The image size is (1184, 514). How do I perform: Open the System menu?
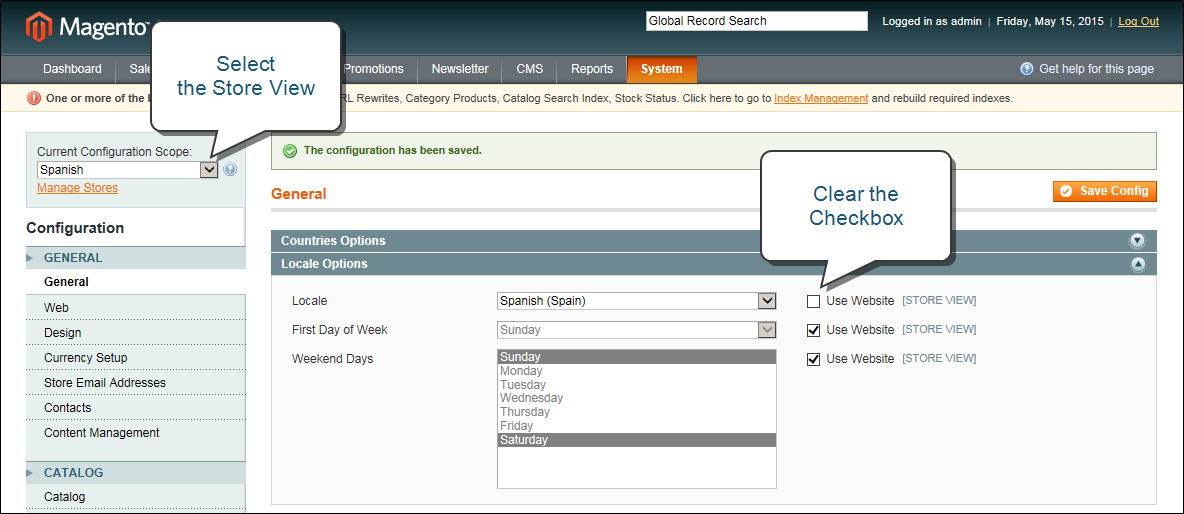(x=661, y=69)
